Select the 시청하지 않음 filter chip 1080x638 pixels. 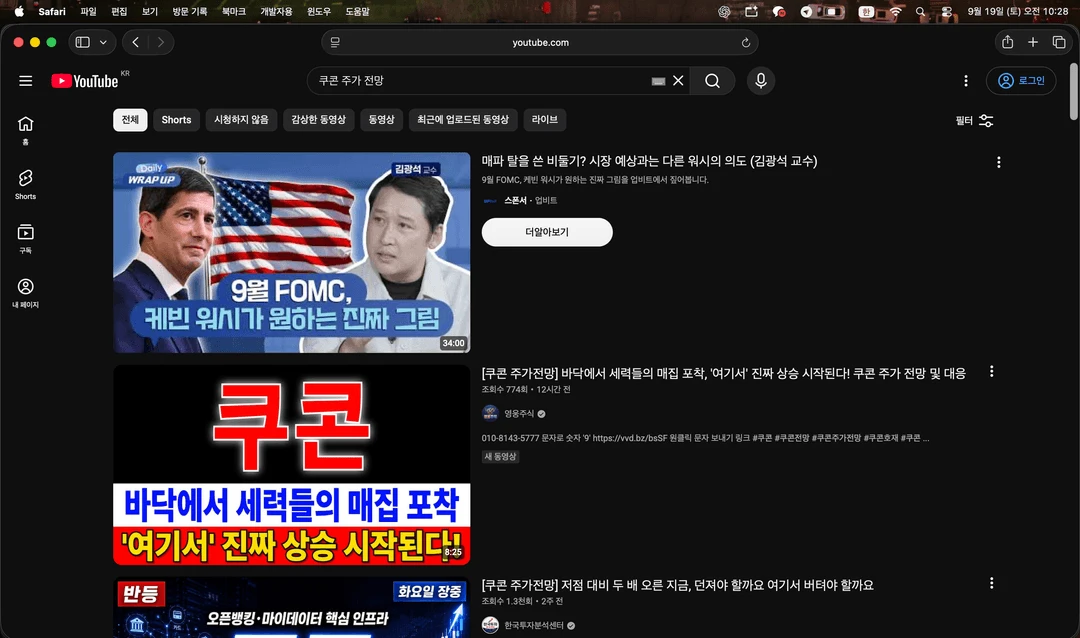(241, 120)
